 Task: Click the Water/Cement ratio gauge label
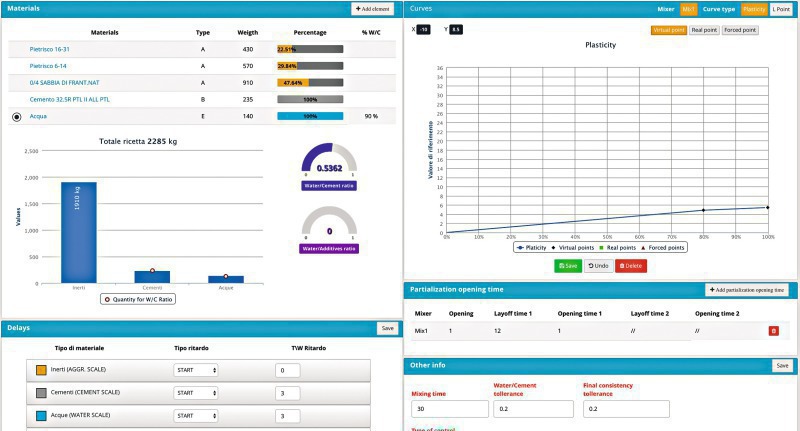click(329, 186)
